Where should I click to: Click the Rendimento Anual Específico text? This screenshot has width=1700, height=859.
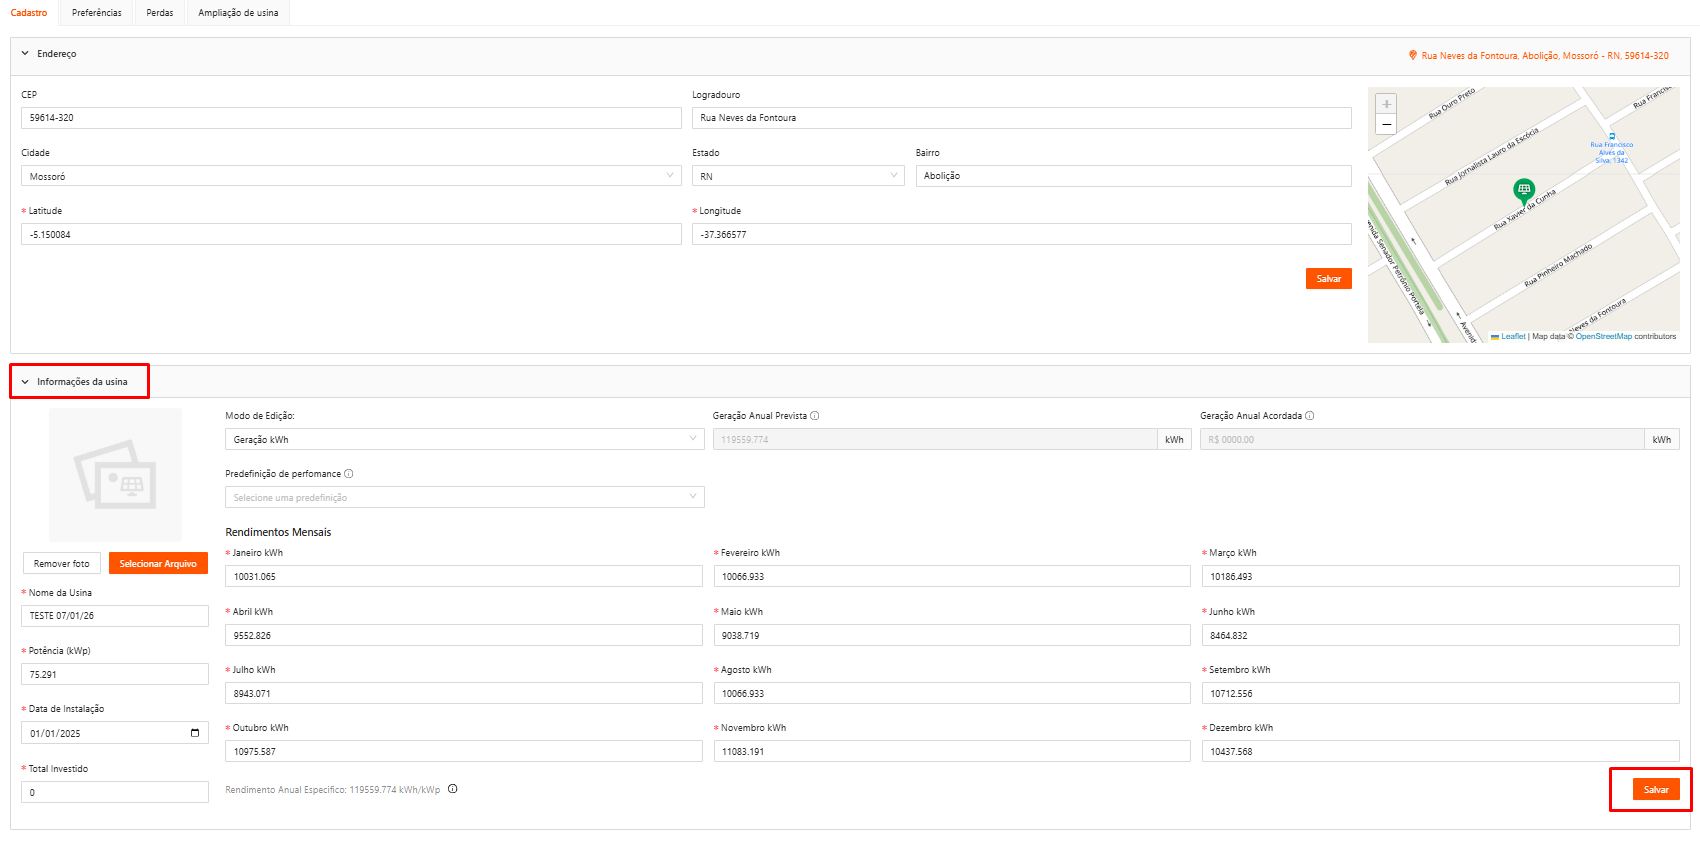333,790
